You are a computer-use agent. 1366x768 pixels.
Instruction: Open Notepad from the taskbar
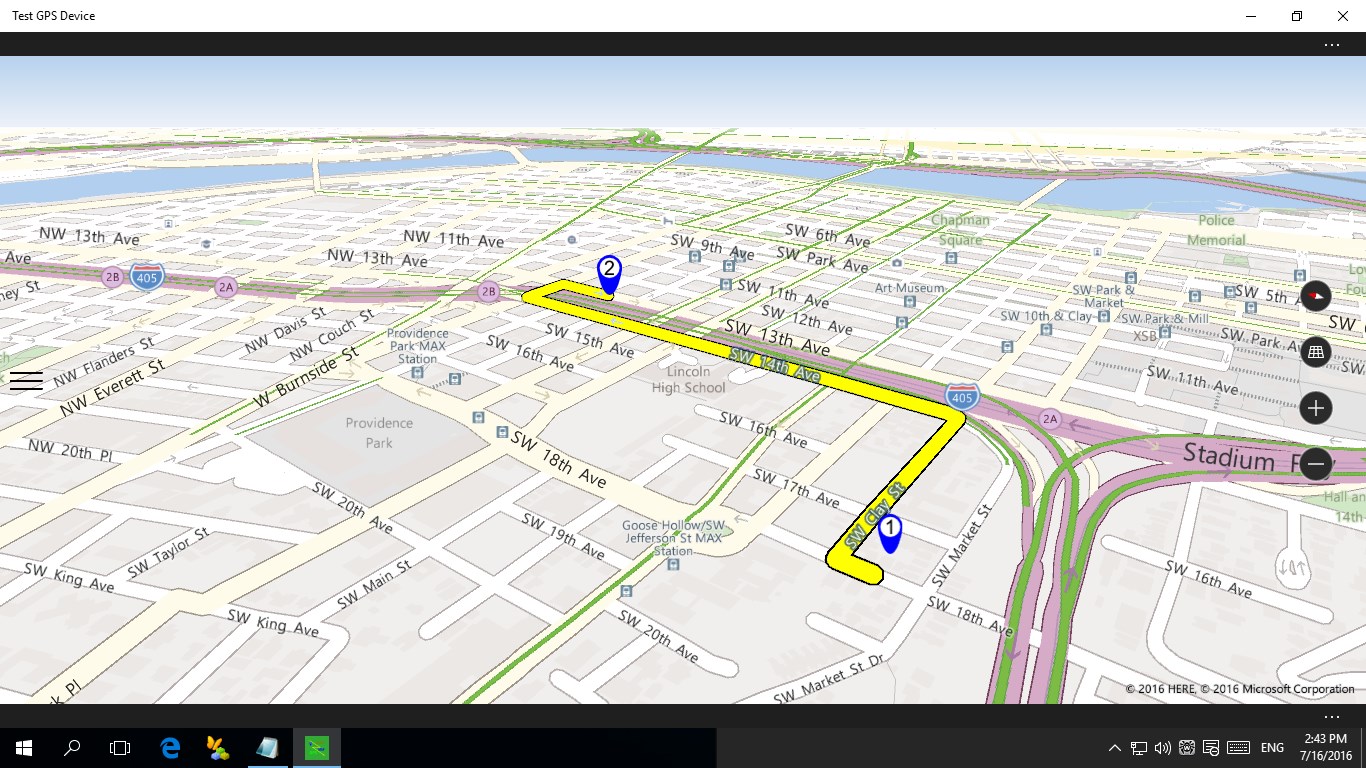tap(266, 747)
